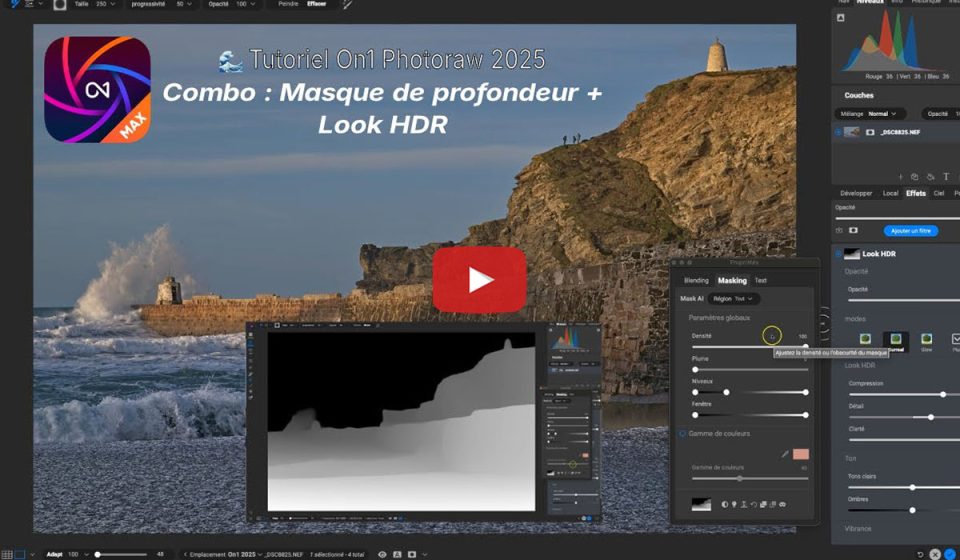Add a new layer with the plus icon
The image size is (960, 560).
[x=901, y=177]
